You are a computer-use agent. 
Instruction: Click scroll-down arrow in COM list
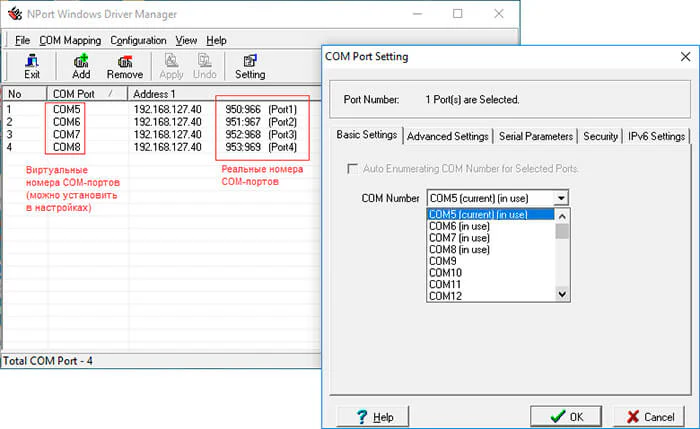pyautogui.click(x=562, y=294)
